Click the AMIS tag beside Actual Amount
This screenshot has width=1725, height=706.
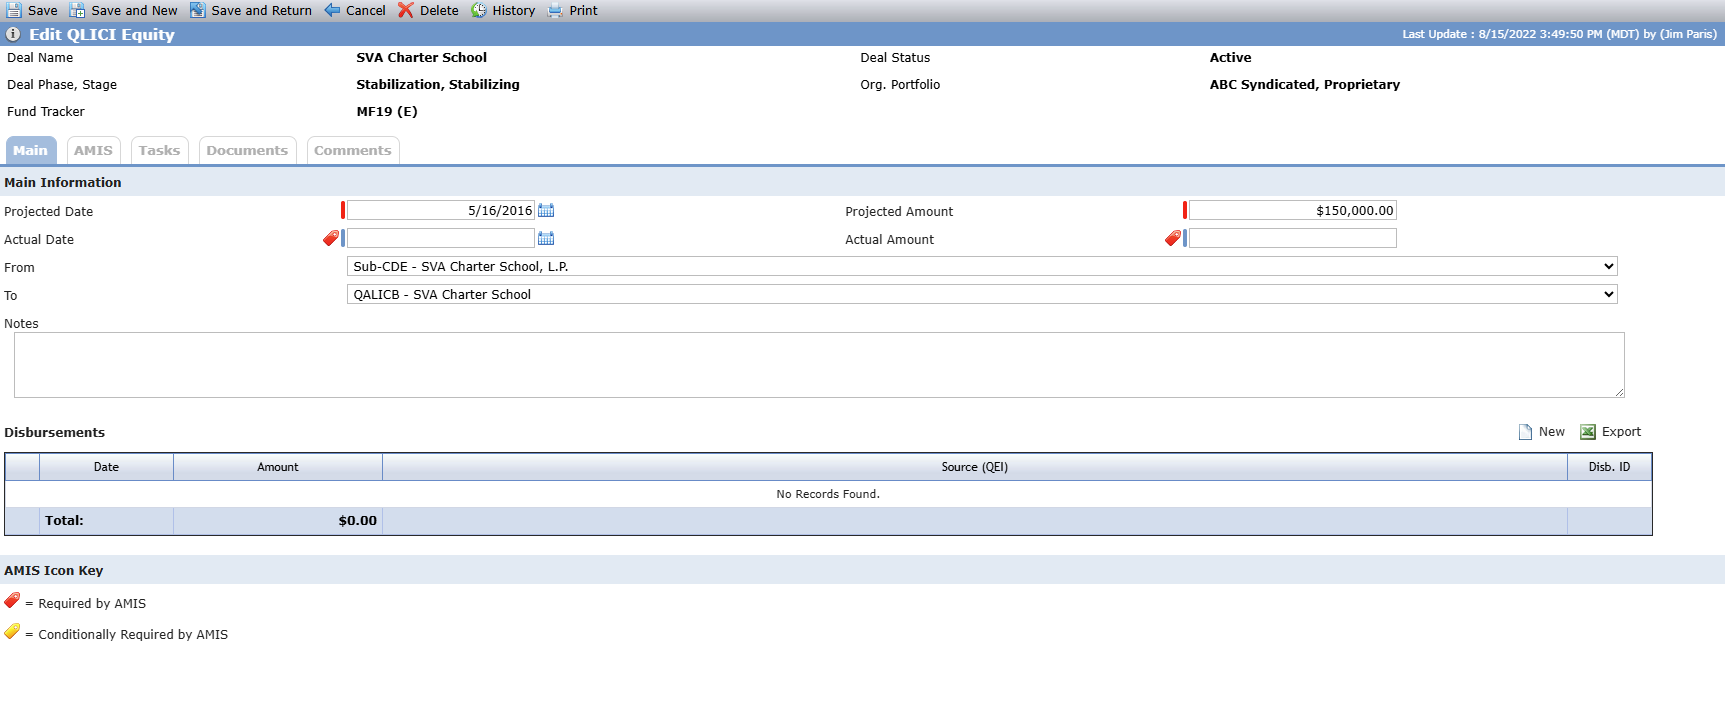[1173, 238]
